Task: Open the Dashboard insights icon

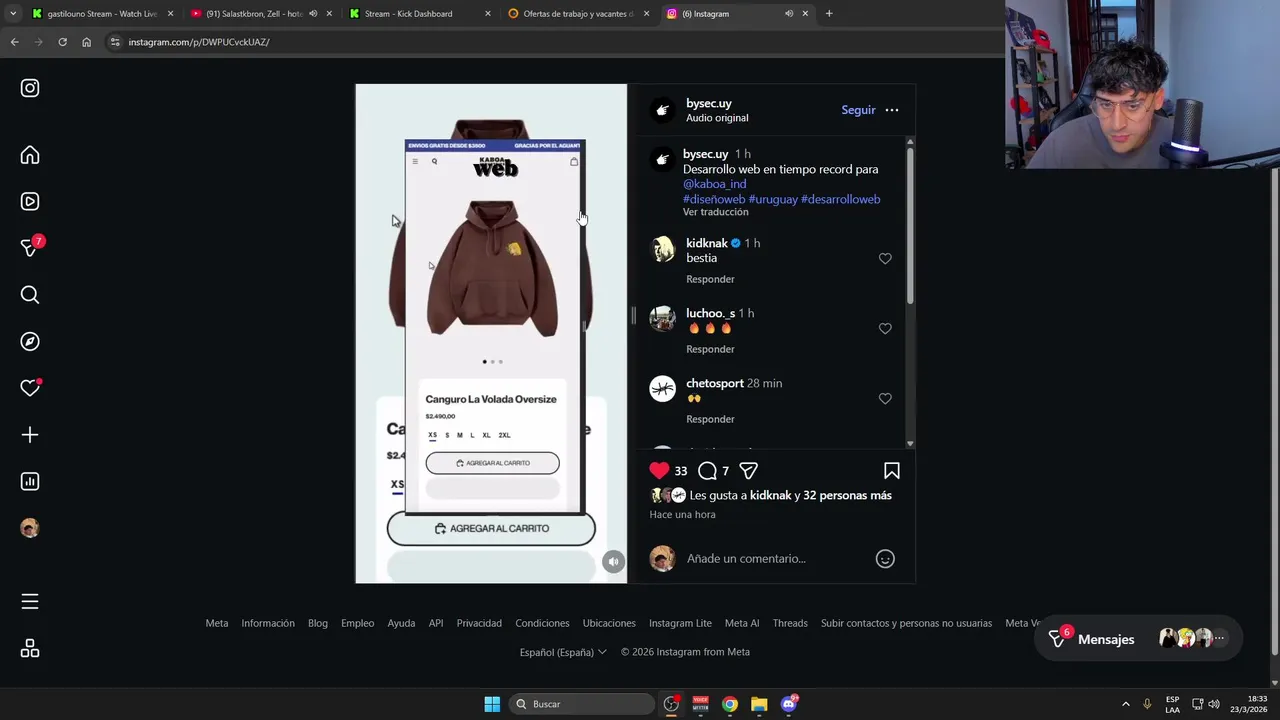Action: coord(30,481)
